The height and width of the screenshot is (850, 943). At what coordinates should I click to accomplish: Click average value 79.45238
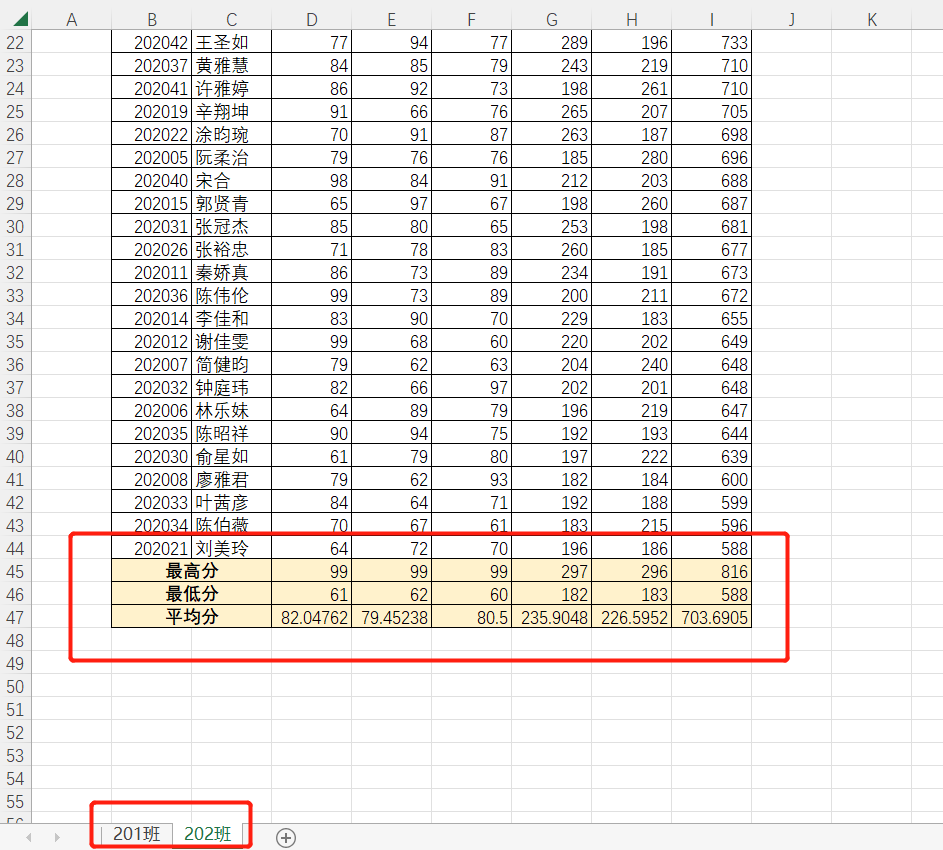392,617
